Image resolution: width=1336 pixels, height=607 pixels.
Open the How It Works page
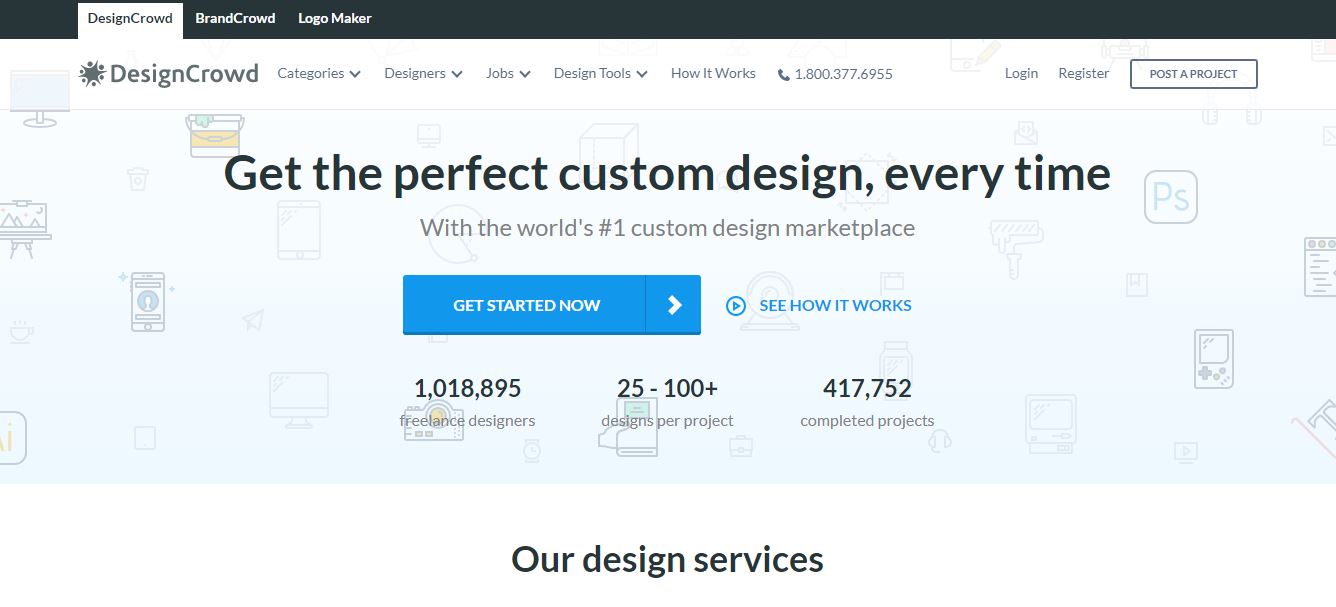[713, 73]
